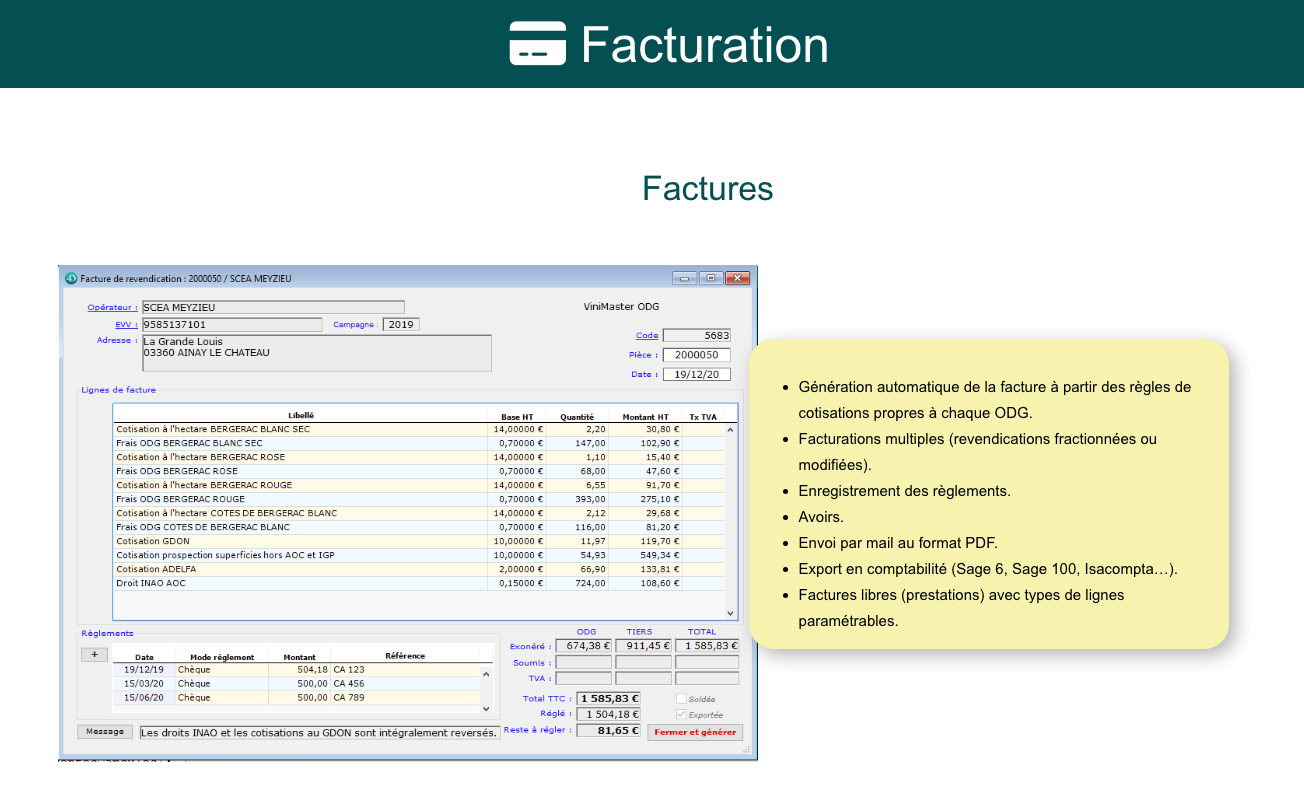Click the Exonéré ODG field showing 674,38 €

[583, 646]
